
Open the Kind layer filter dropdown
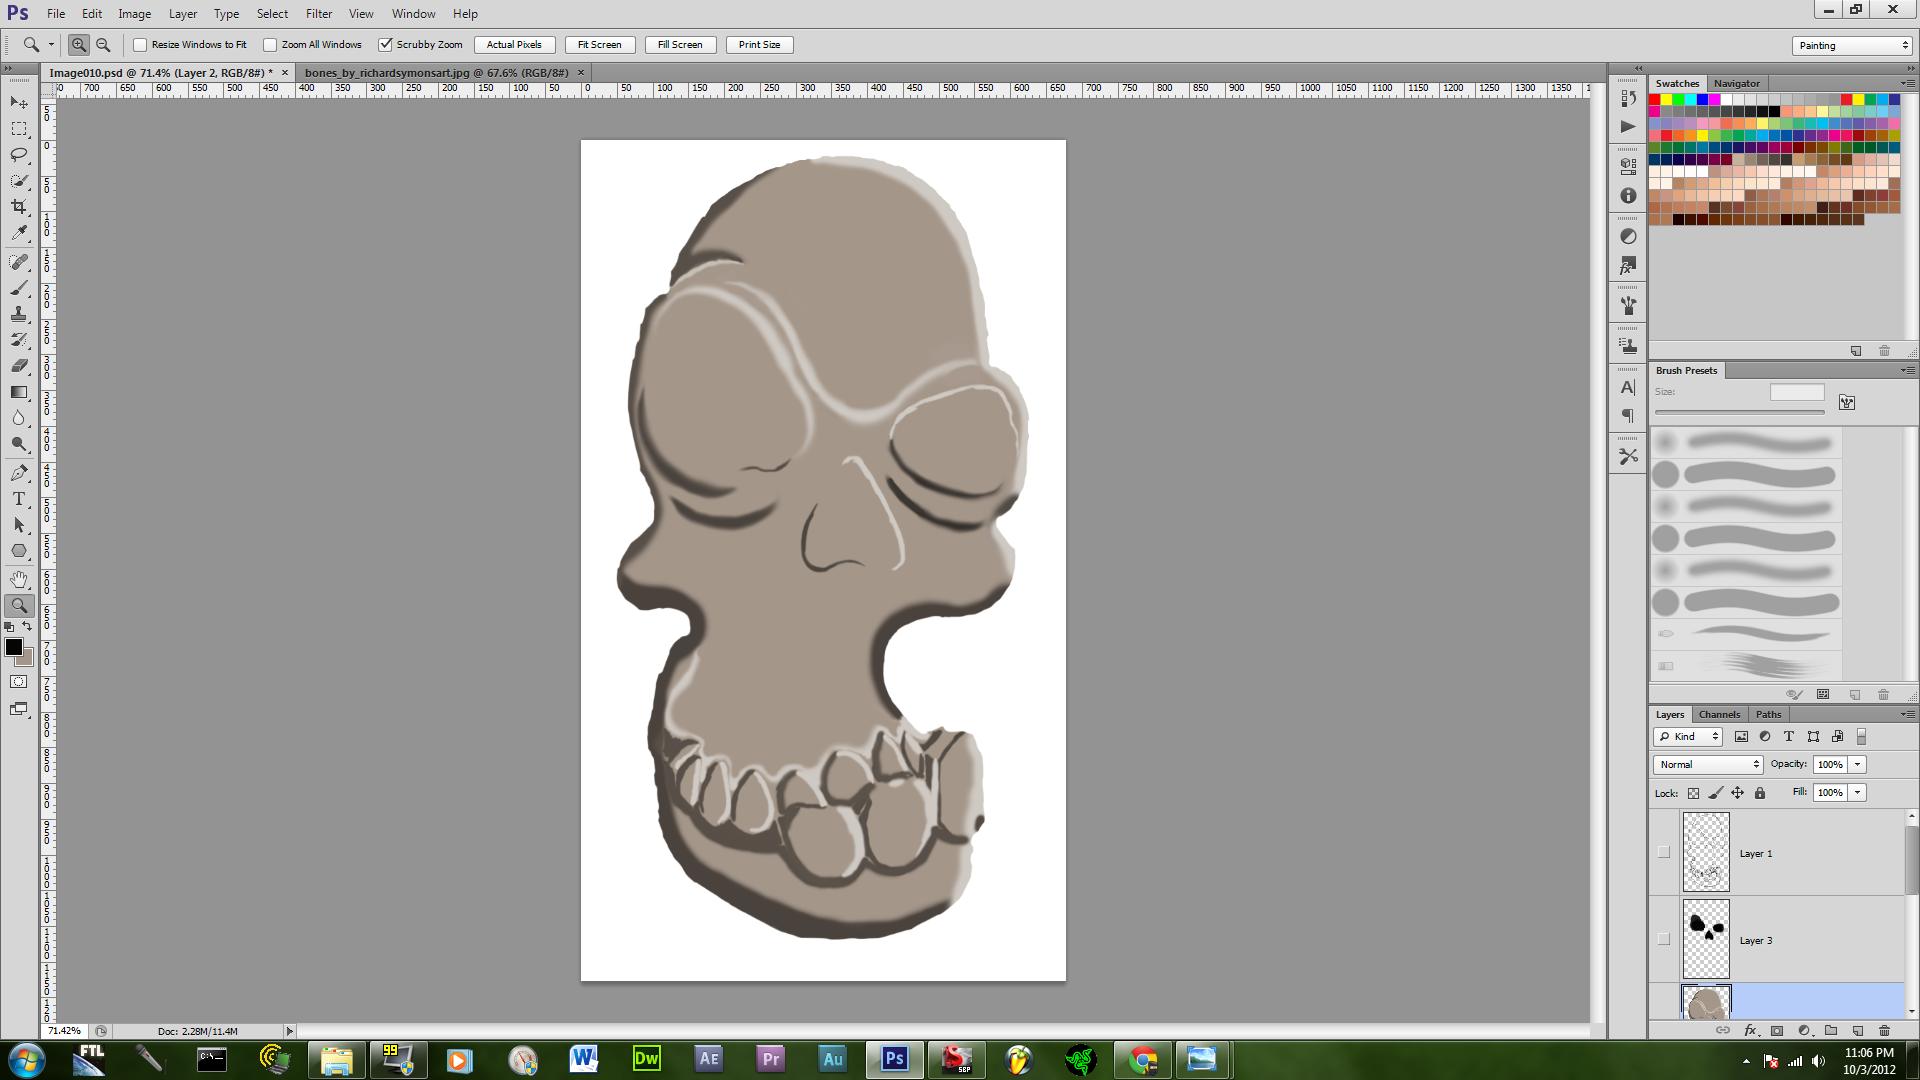click(1688, 737)
